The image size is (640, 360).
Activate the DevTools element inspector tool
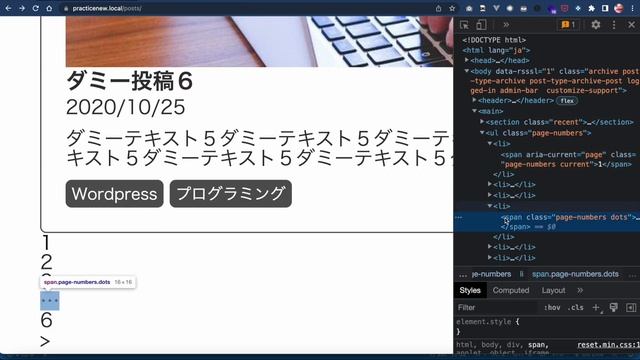point(464,25)
